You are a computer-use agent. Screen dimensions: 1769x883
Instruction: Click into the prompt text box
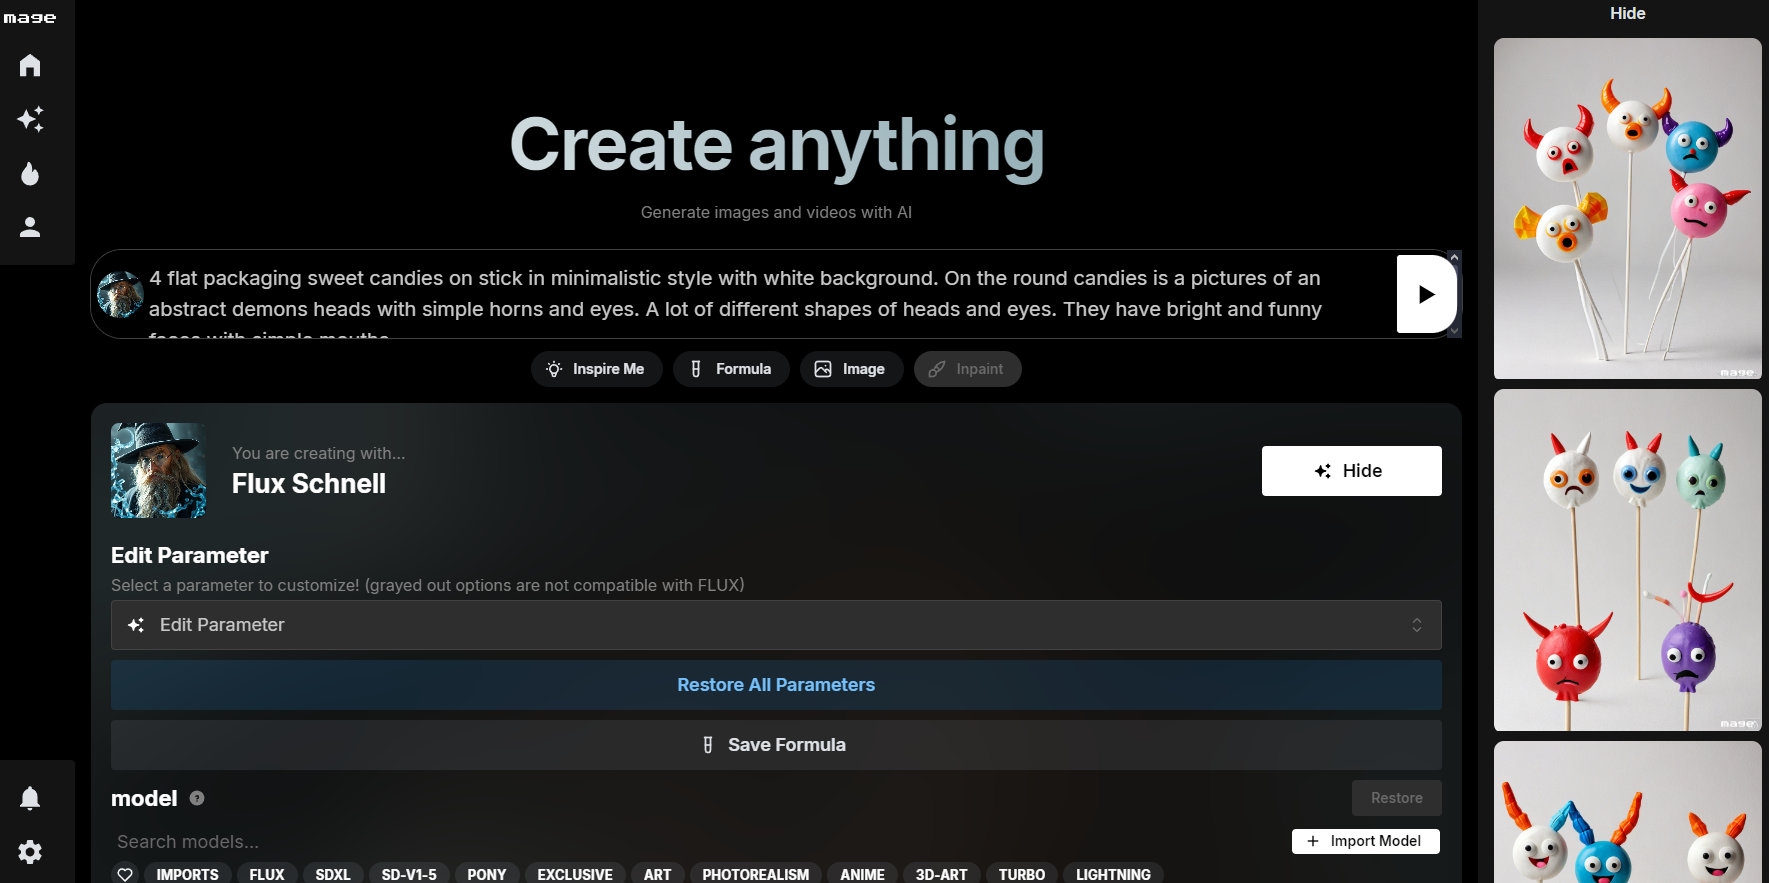[768, 294]
